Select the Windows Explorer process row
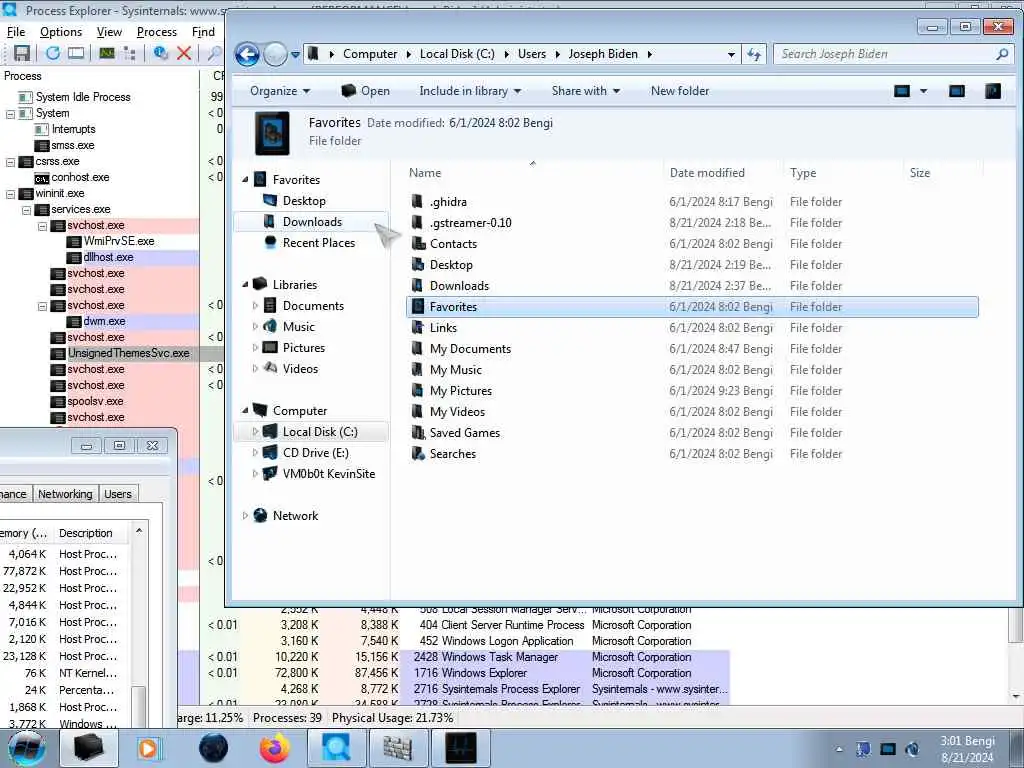 pyautogui.click(x=454, y=673)
